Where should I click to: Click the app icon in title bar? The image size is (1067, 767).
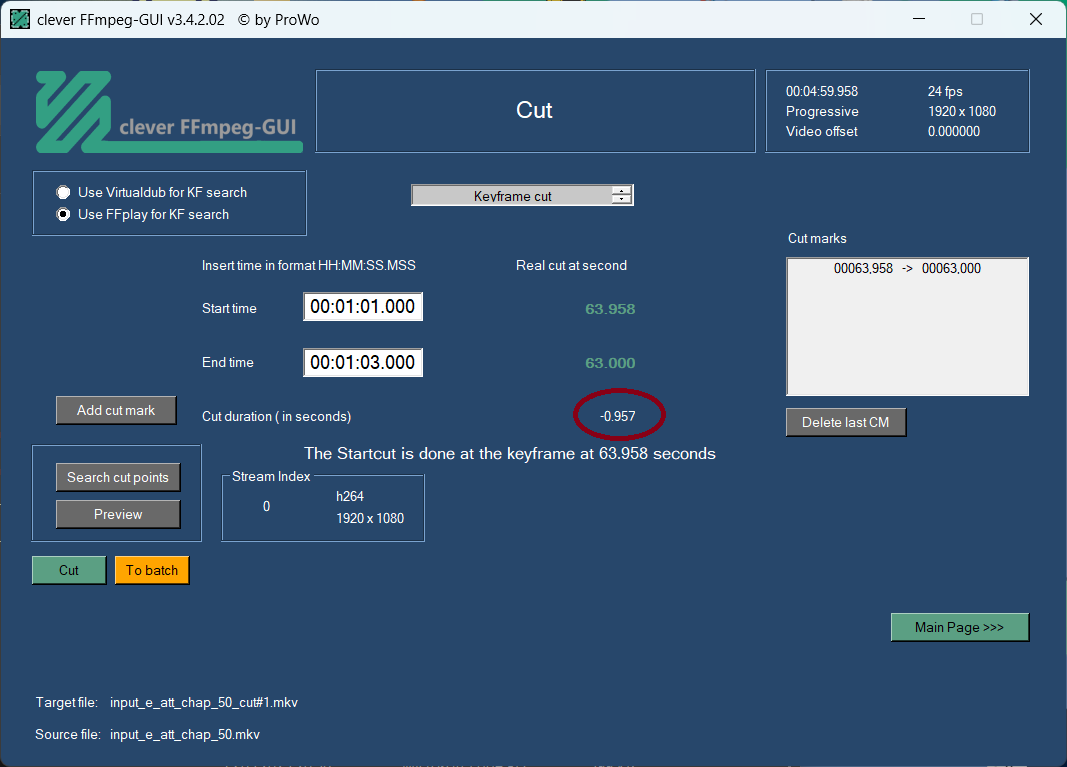[20, 19]
